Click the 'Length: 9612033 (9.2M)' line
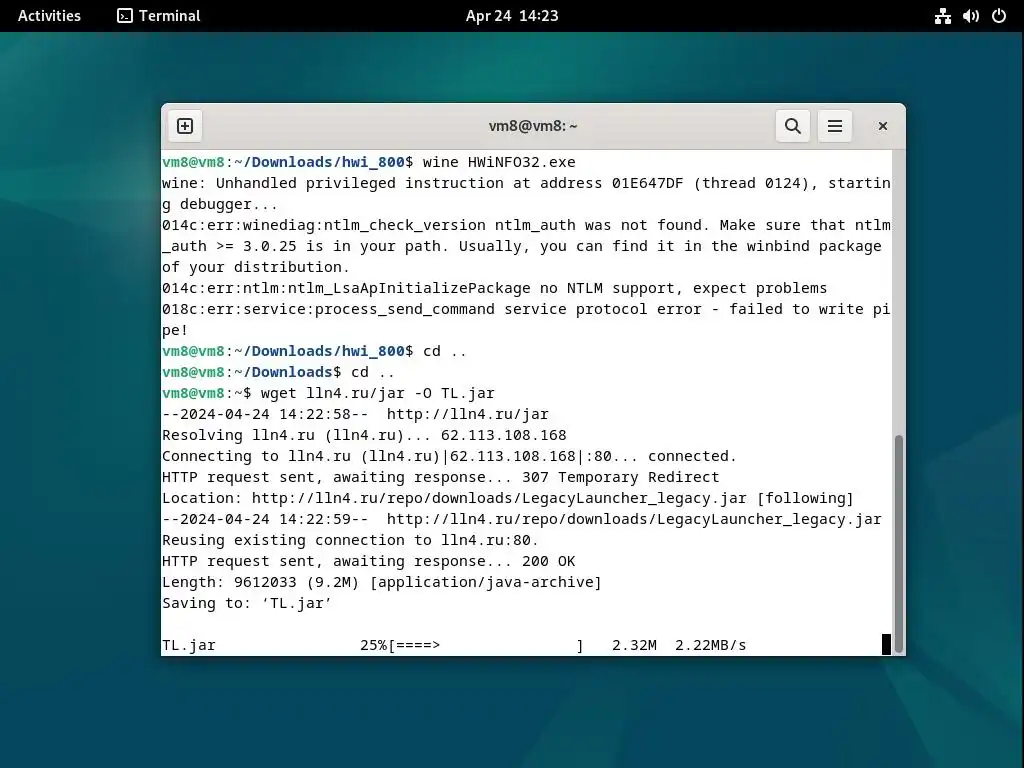 (381, 583)
